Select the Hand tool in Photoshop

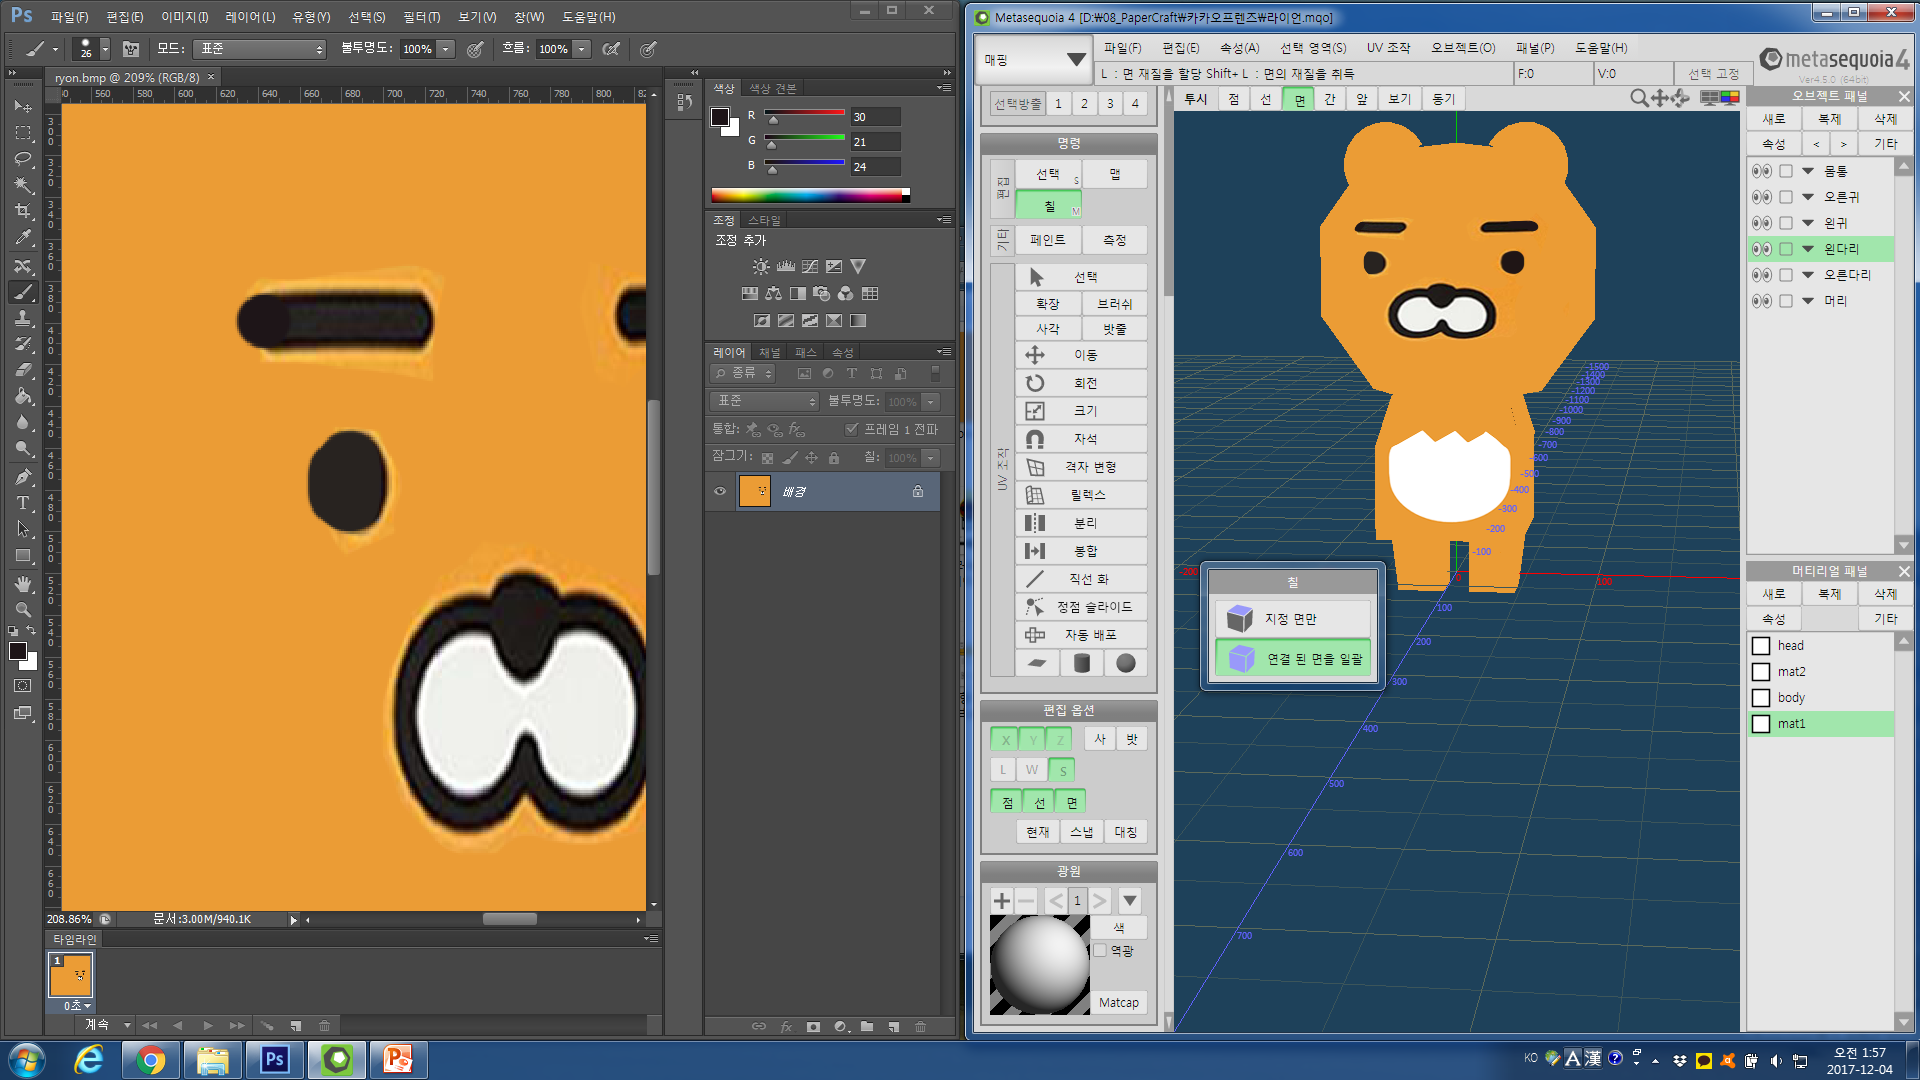click(23, 584)
